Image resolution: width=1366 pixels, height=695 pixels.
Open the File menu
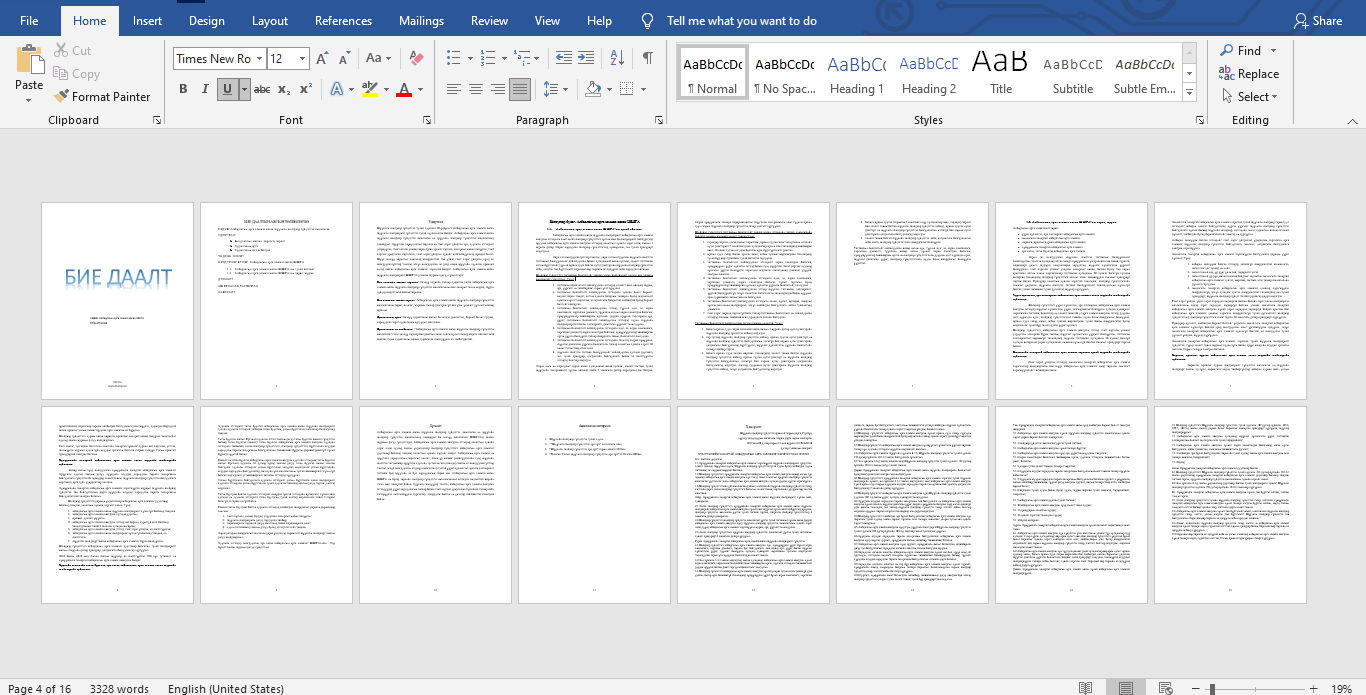click(x=29, y=20)
